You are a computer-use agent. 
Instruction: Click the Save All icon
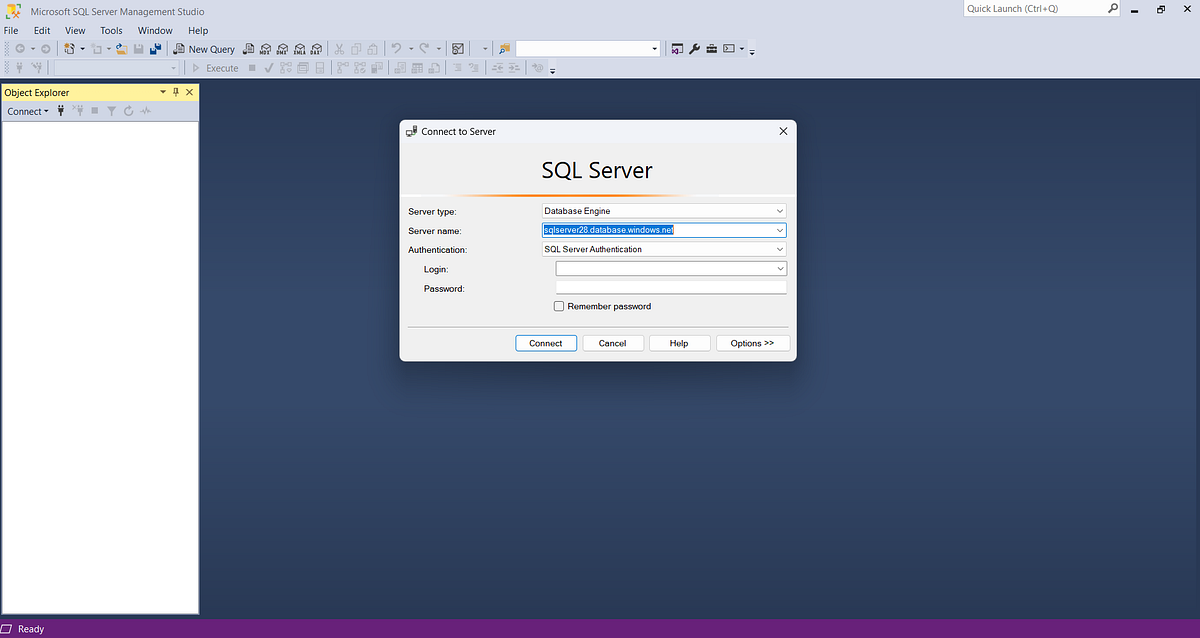[x=155, y=49]
